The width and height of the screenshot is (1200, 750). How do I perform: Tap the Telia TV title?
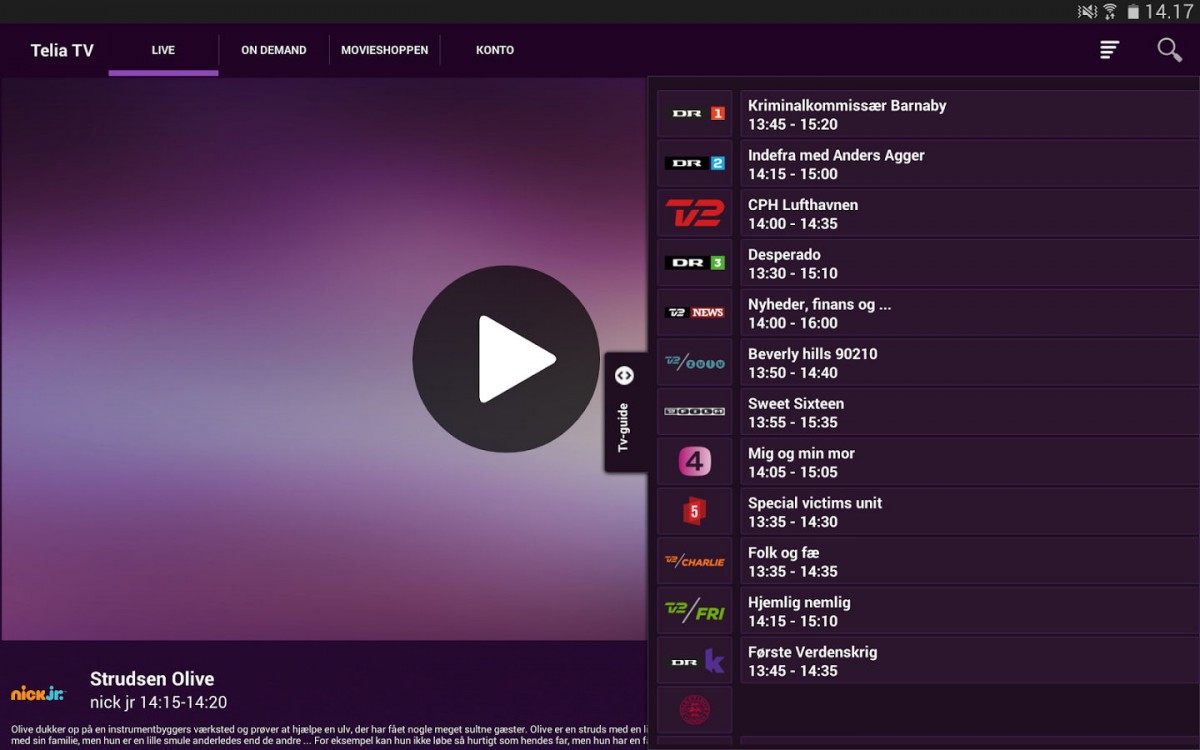coord(62,50)
